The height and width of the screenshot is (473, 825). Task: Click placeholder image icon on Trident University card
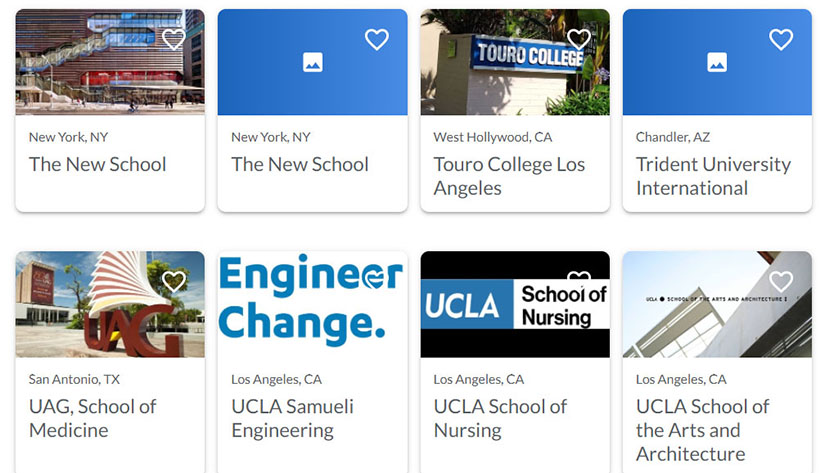point(717,62)
